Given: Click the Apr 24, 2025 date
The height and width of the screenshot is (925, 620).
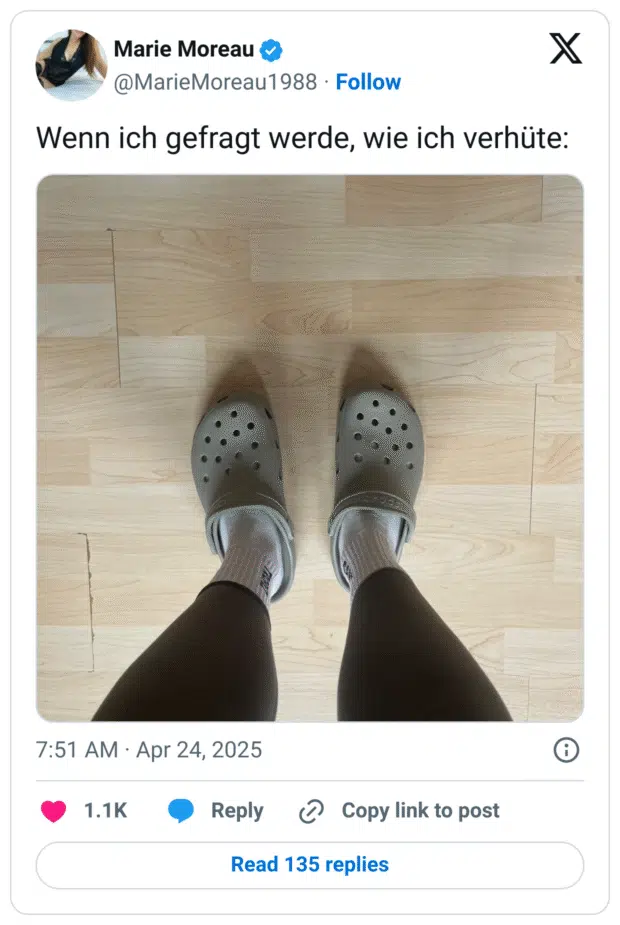Looking at the screenshot, I should click(x=199, y=750).
